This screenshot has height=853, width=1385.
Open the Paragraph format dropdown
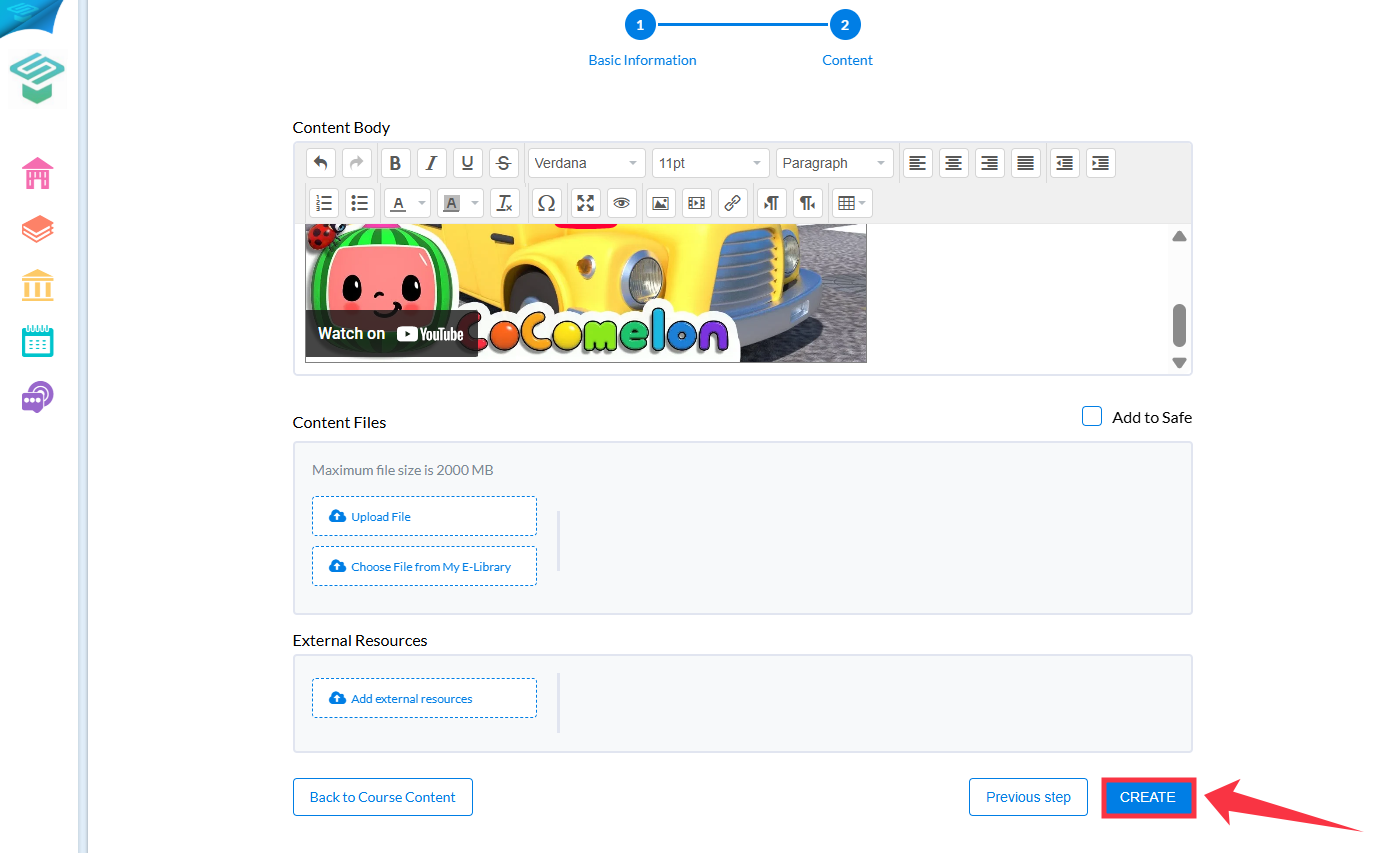tap(834, 163)
